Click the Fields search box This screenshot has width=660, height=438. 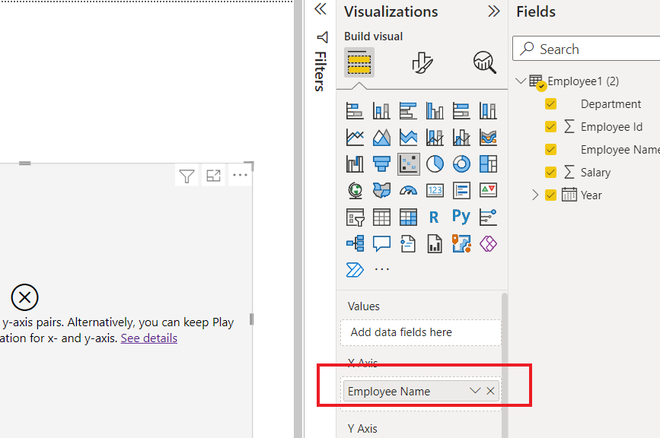(x=586, y=49)
